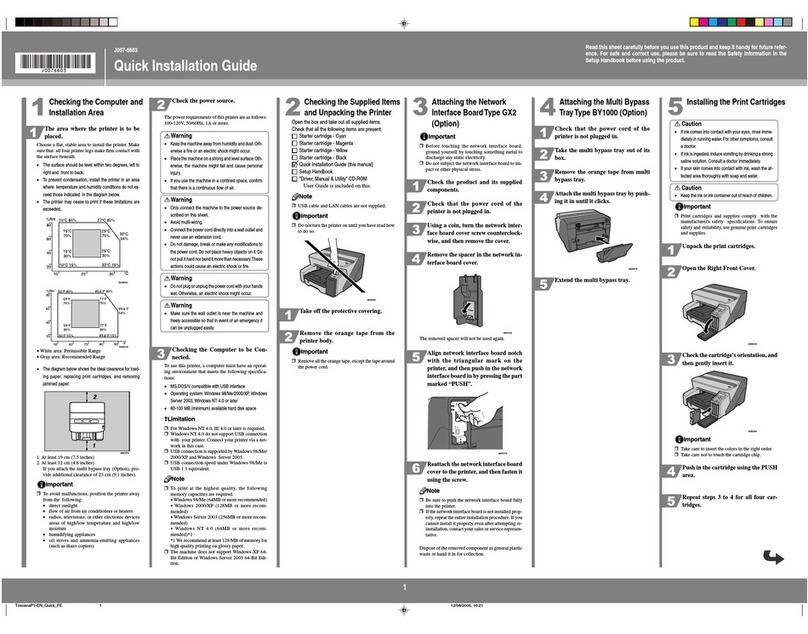
Task: Click page number '1' in bottom gray bar
Action: pos(404,587)
